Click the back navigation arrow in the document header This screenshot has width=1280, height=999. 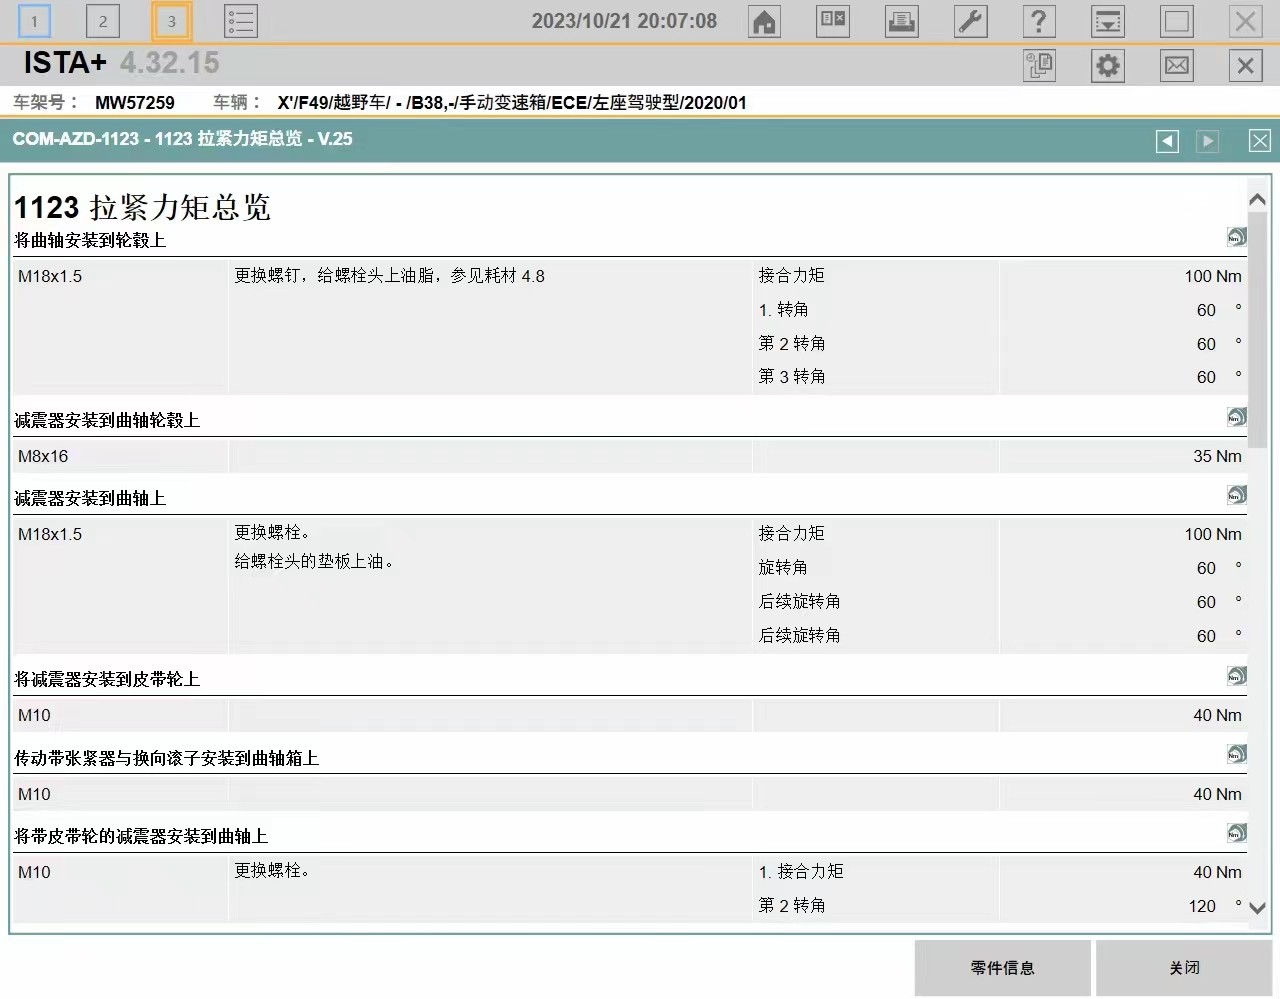point(1166,141)
